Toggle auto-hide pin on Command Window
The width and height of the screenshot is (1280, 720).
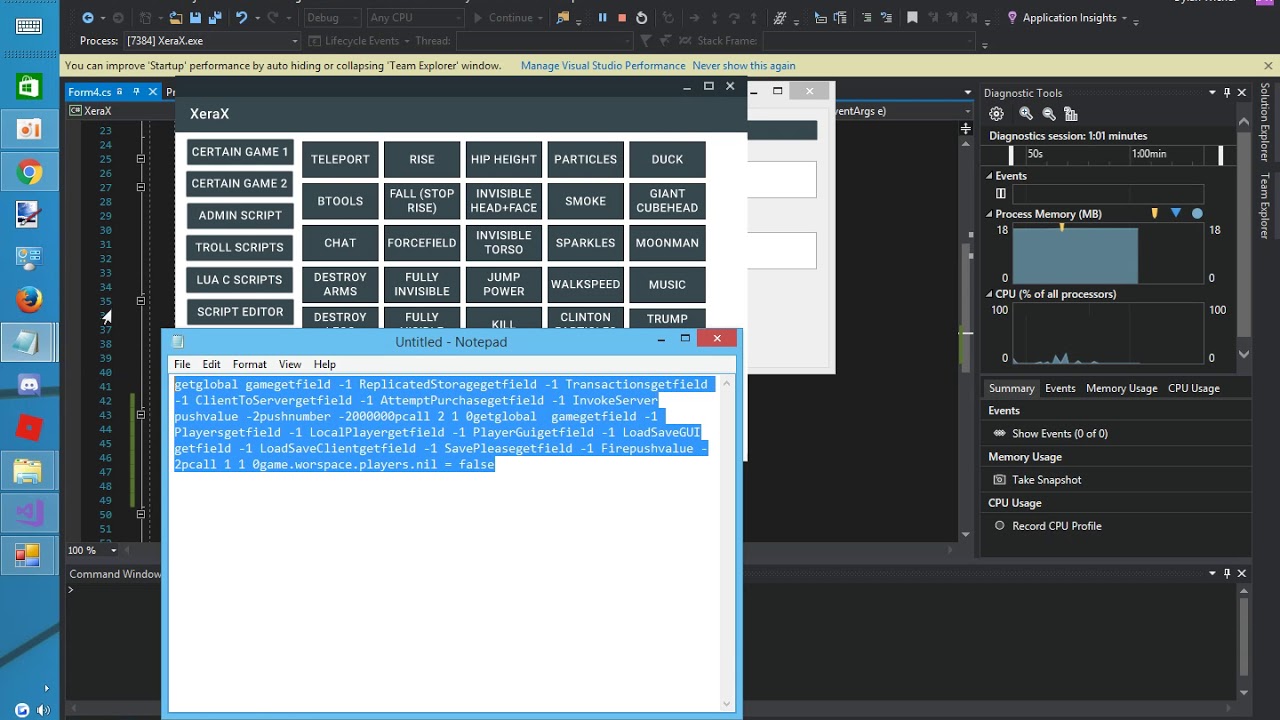(1227, 574)
